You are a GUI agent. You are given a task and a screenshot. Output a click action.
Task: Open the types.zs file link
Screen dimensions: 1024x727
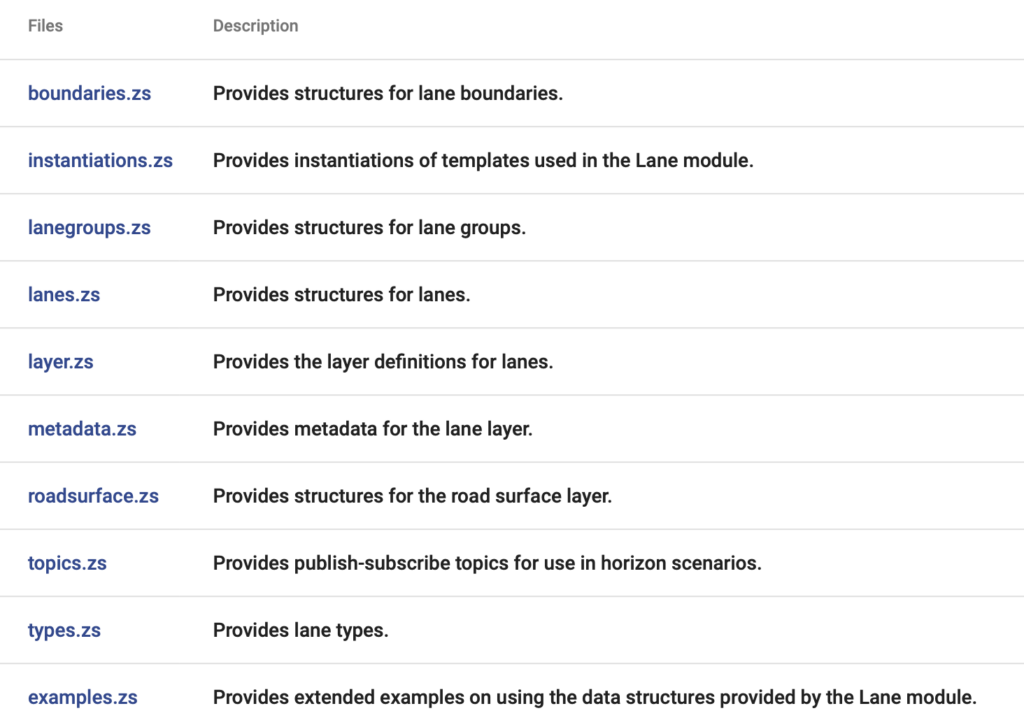pyautogui.click(x=65, y=630)
